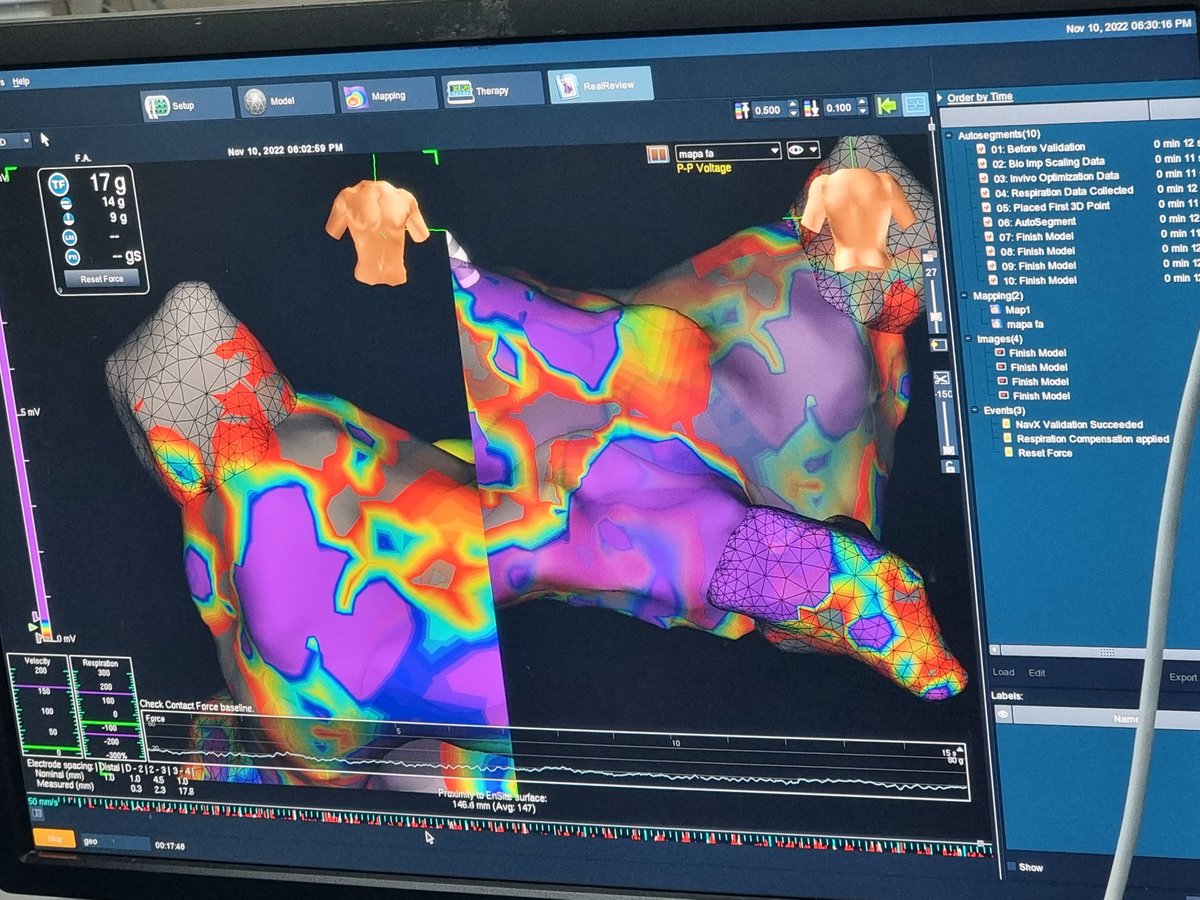Click the Load button

point(1003,673)
